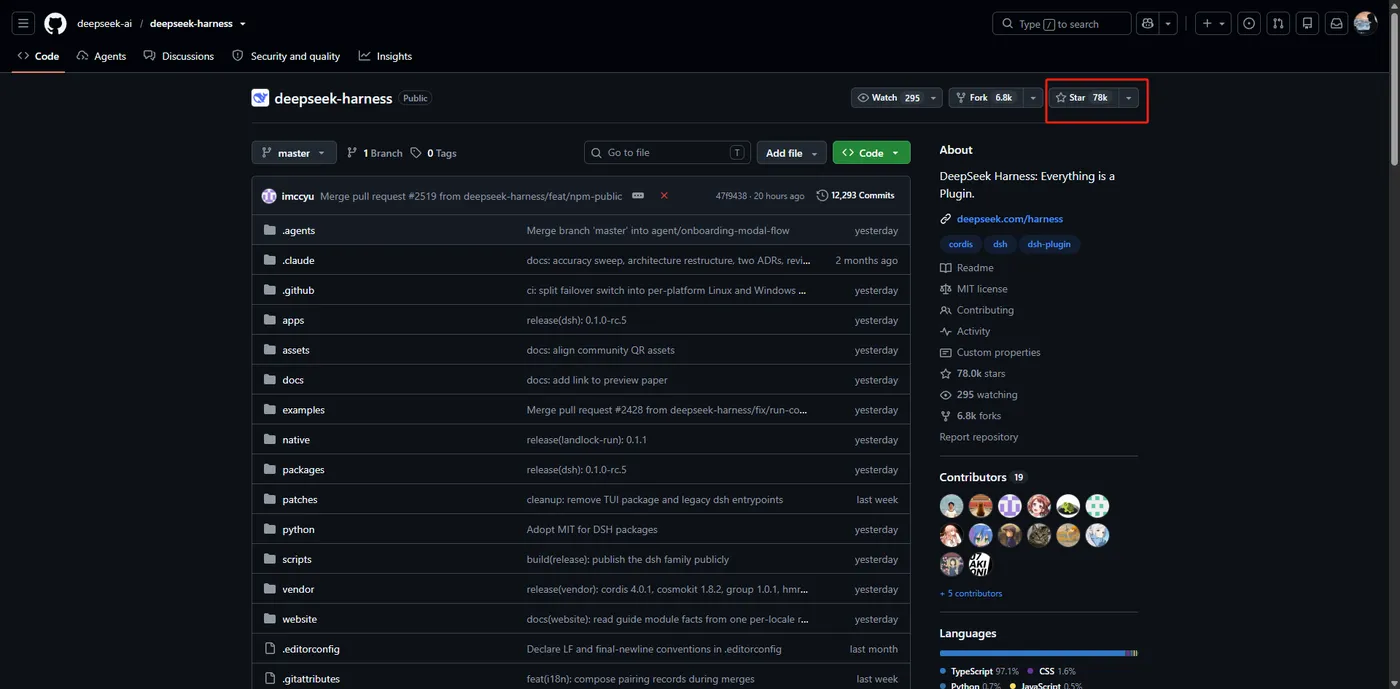
Task: View the 1 Branch link
Action: tap(374, 153)
